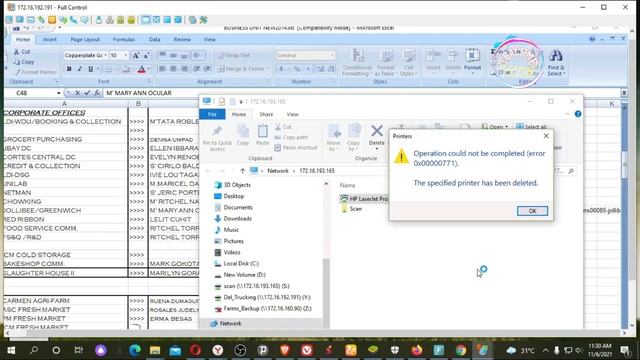Image resolution: width=640 pixels, height=360 pixels.
Task: Click remote control phone call toolbar icon
Action: (73, 20)
